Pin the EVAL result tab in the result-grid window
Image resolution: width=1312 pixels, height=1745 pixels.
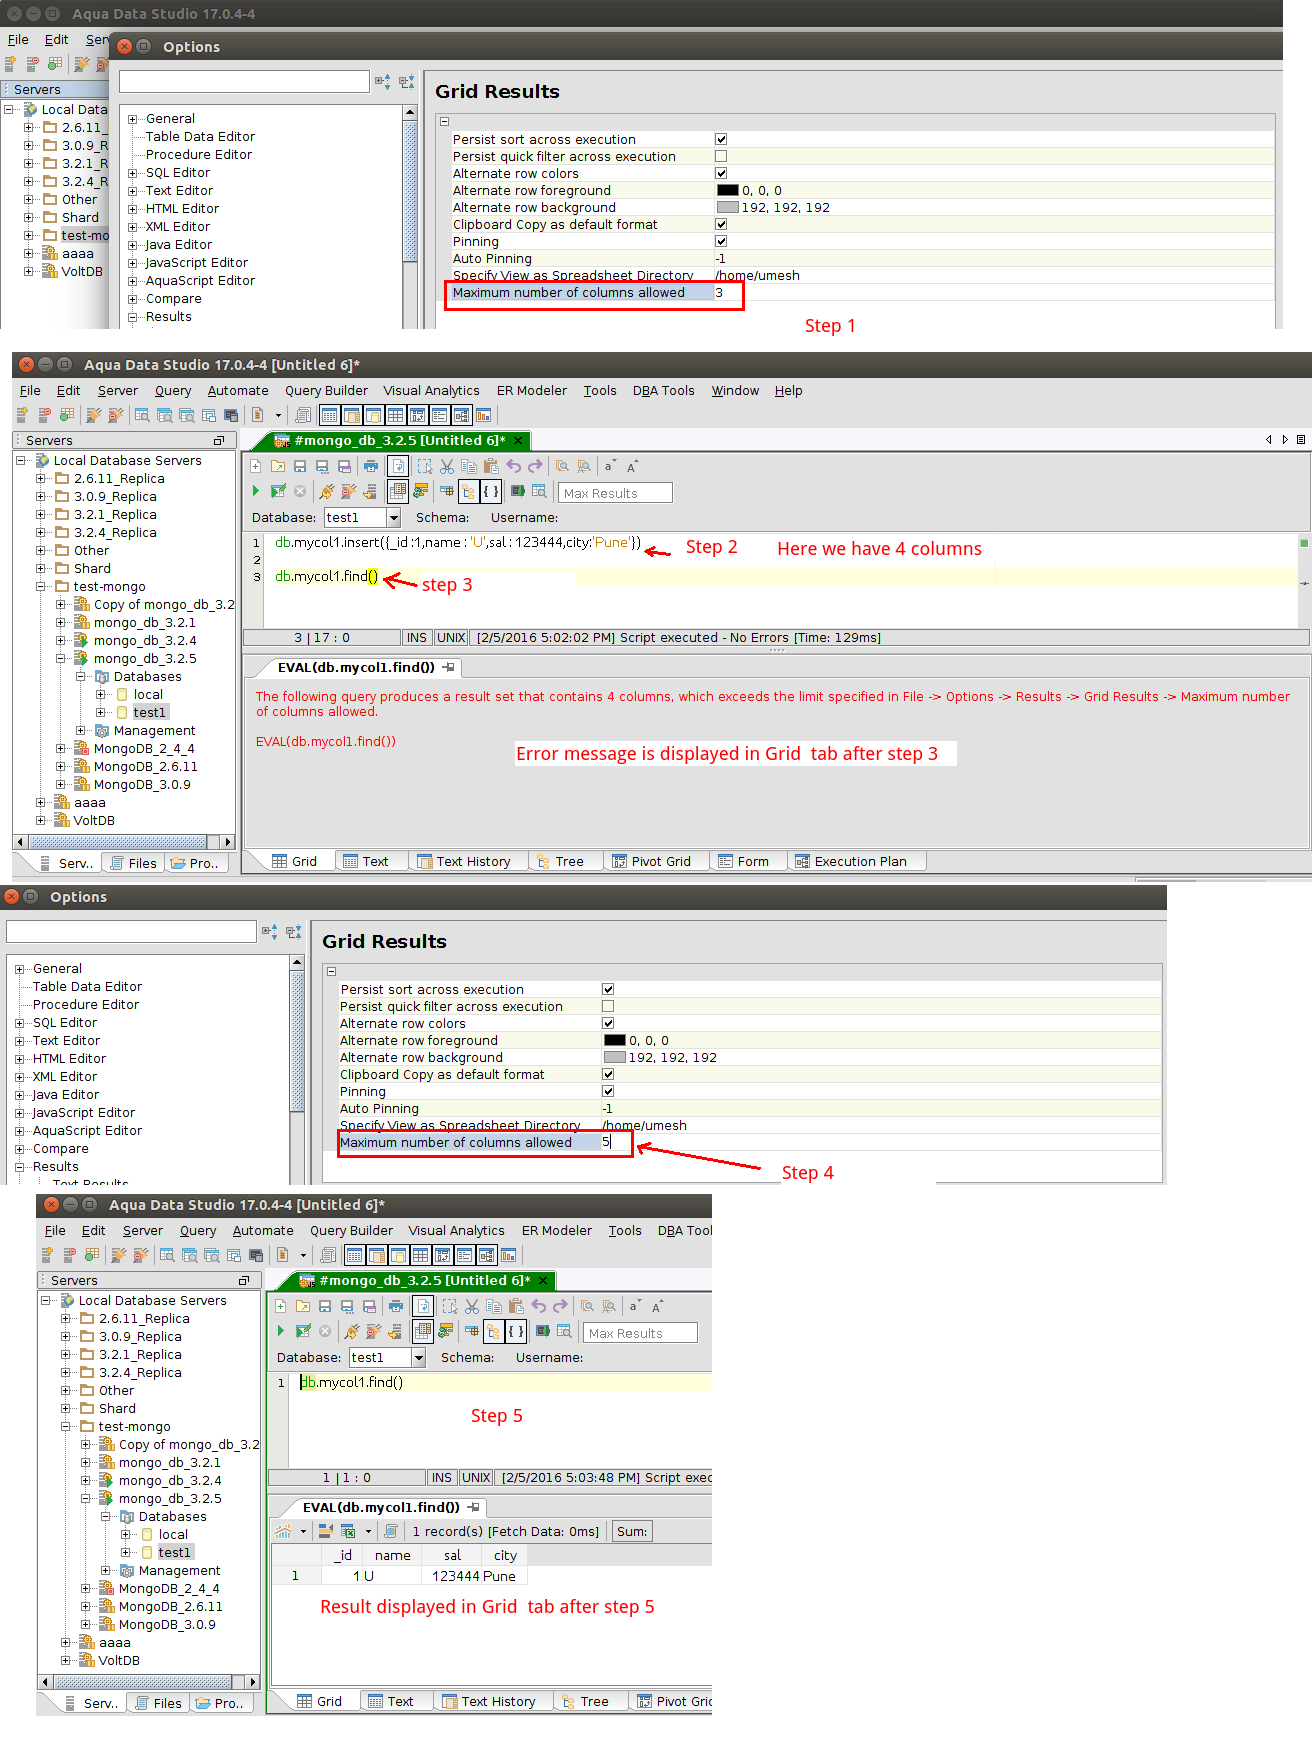coord(474,1507)
